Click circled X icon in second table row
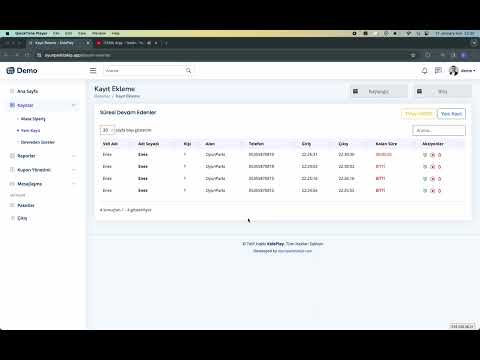Viewport: 480px width, 360px height. 433,167
